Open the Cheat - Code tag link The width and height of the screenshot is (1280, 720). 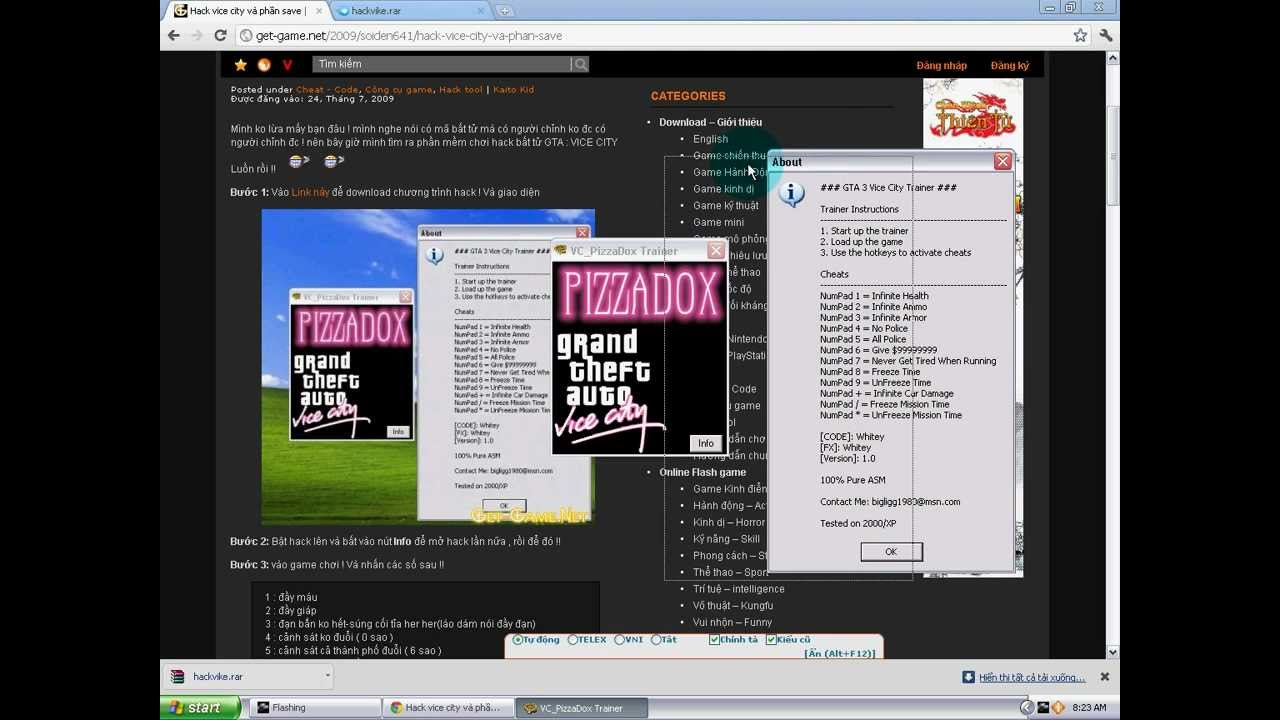(327, 90)
